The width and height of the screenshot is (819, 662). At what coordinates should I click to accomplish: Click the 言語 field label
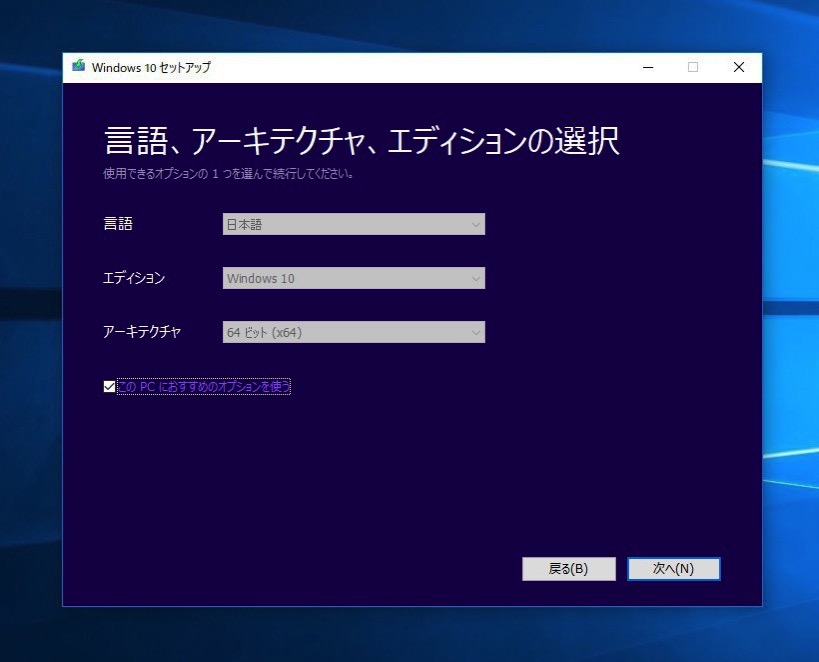118,225
